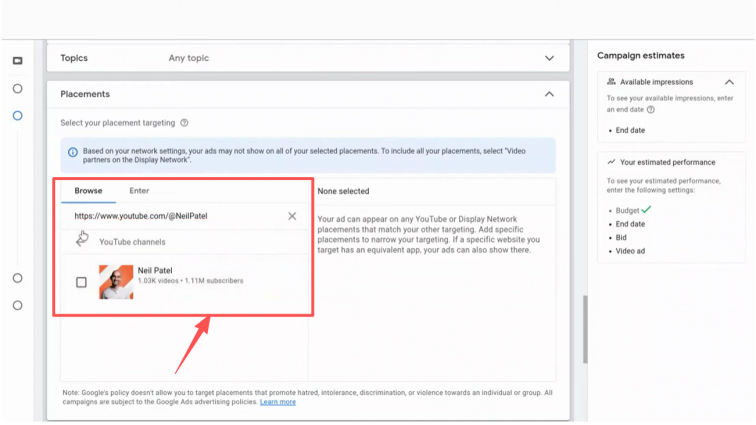Click the Available impressions people icon
Image resolution: width=756 pixels, height=425 pixels.
click(611, 82)
